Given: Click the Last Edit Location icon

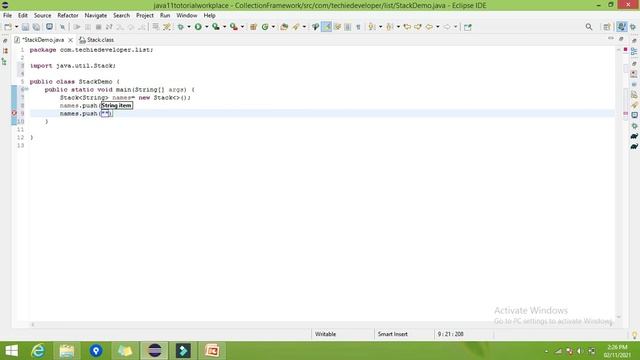Looking at the screenshot, I should [407, 27].
